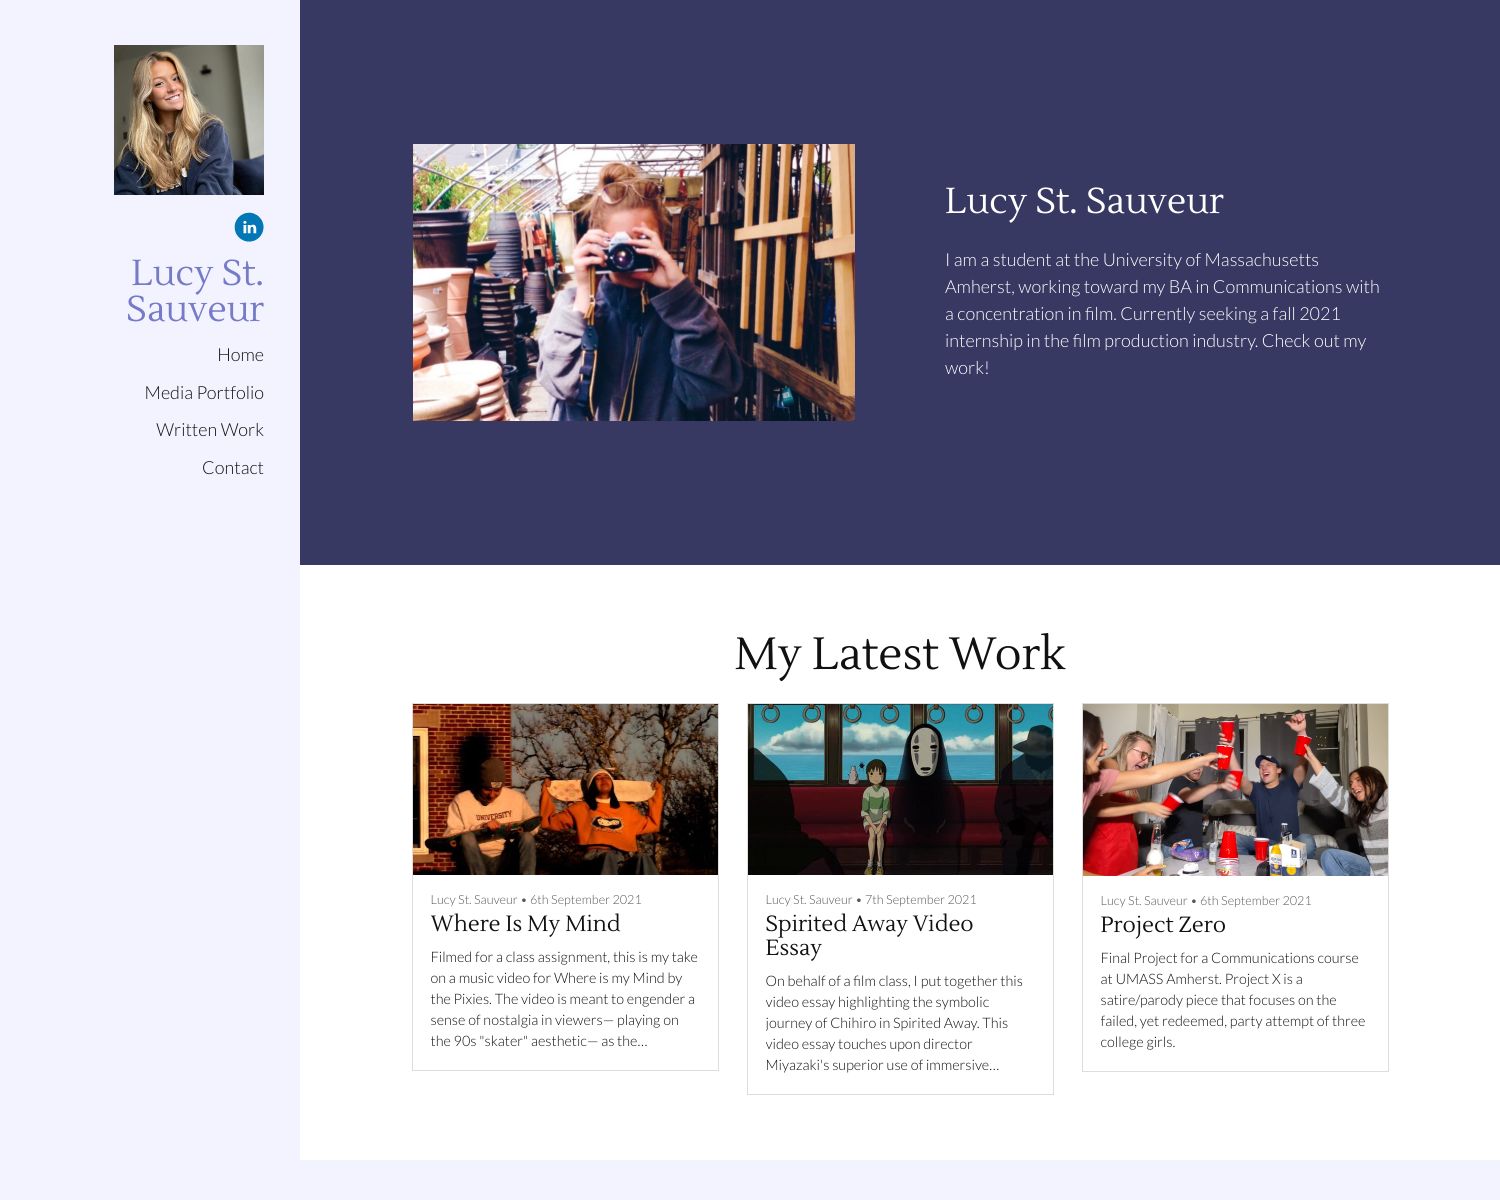Open the Project Zero post
Image resolution: width=1500 pixels, height=1200 pixels.
pyautogui.click(x=1163, y=924)
